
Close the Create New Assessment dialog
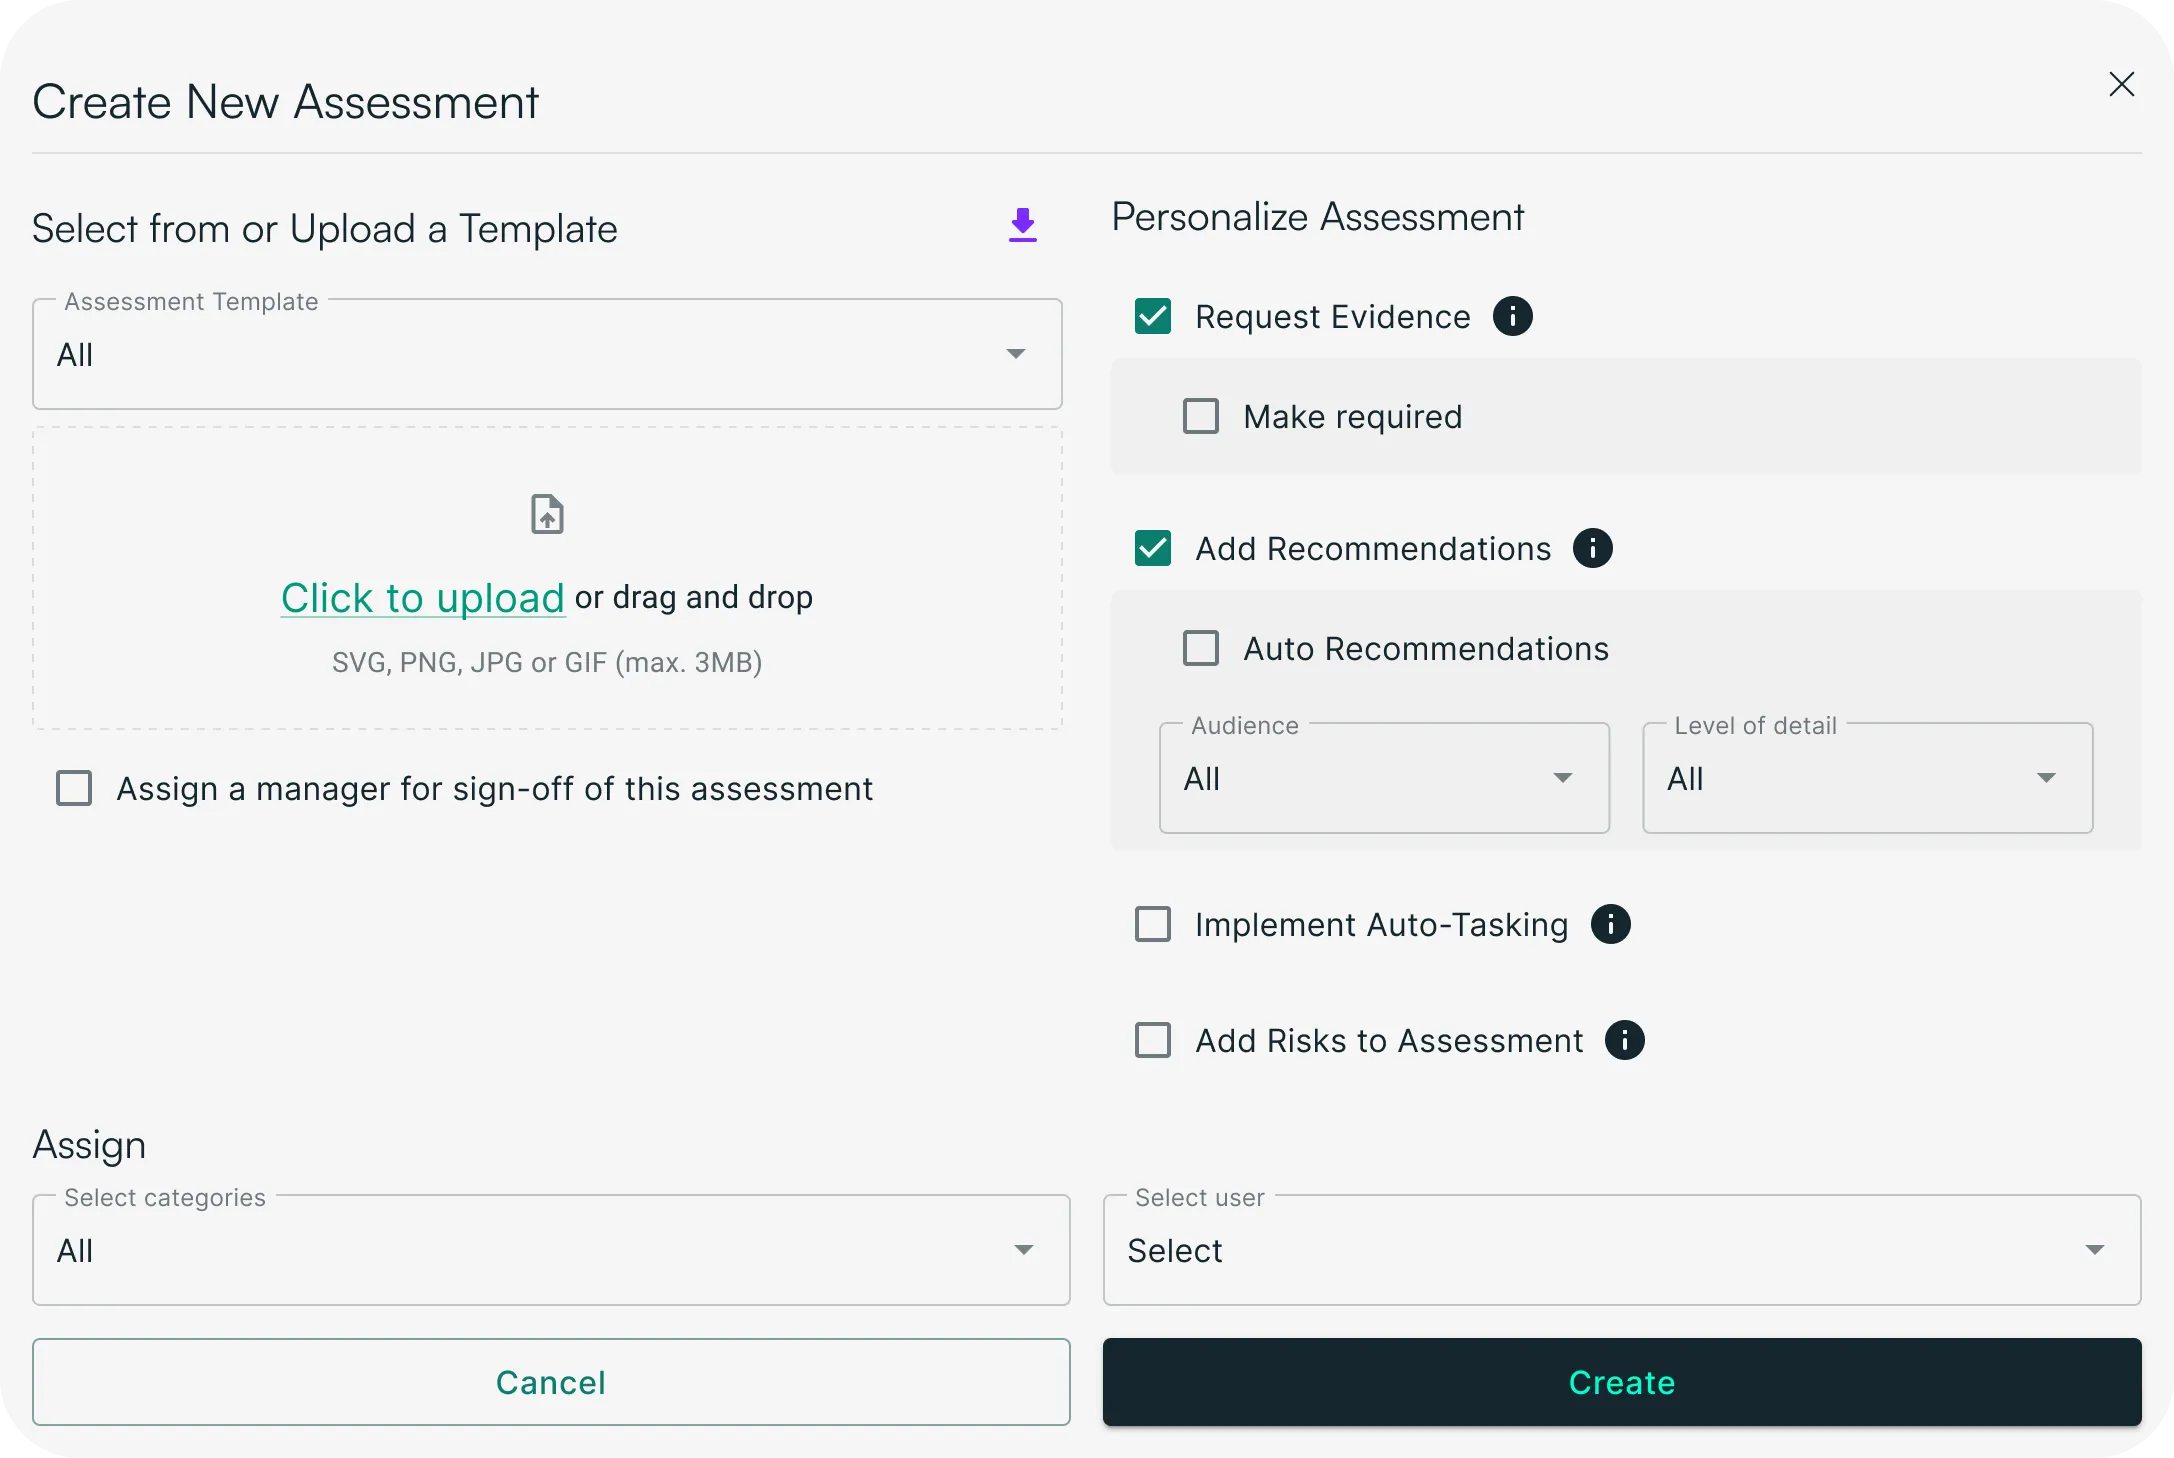(2121, 84)
